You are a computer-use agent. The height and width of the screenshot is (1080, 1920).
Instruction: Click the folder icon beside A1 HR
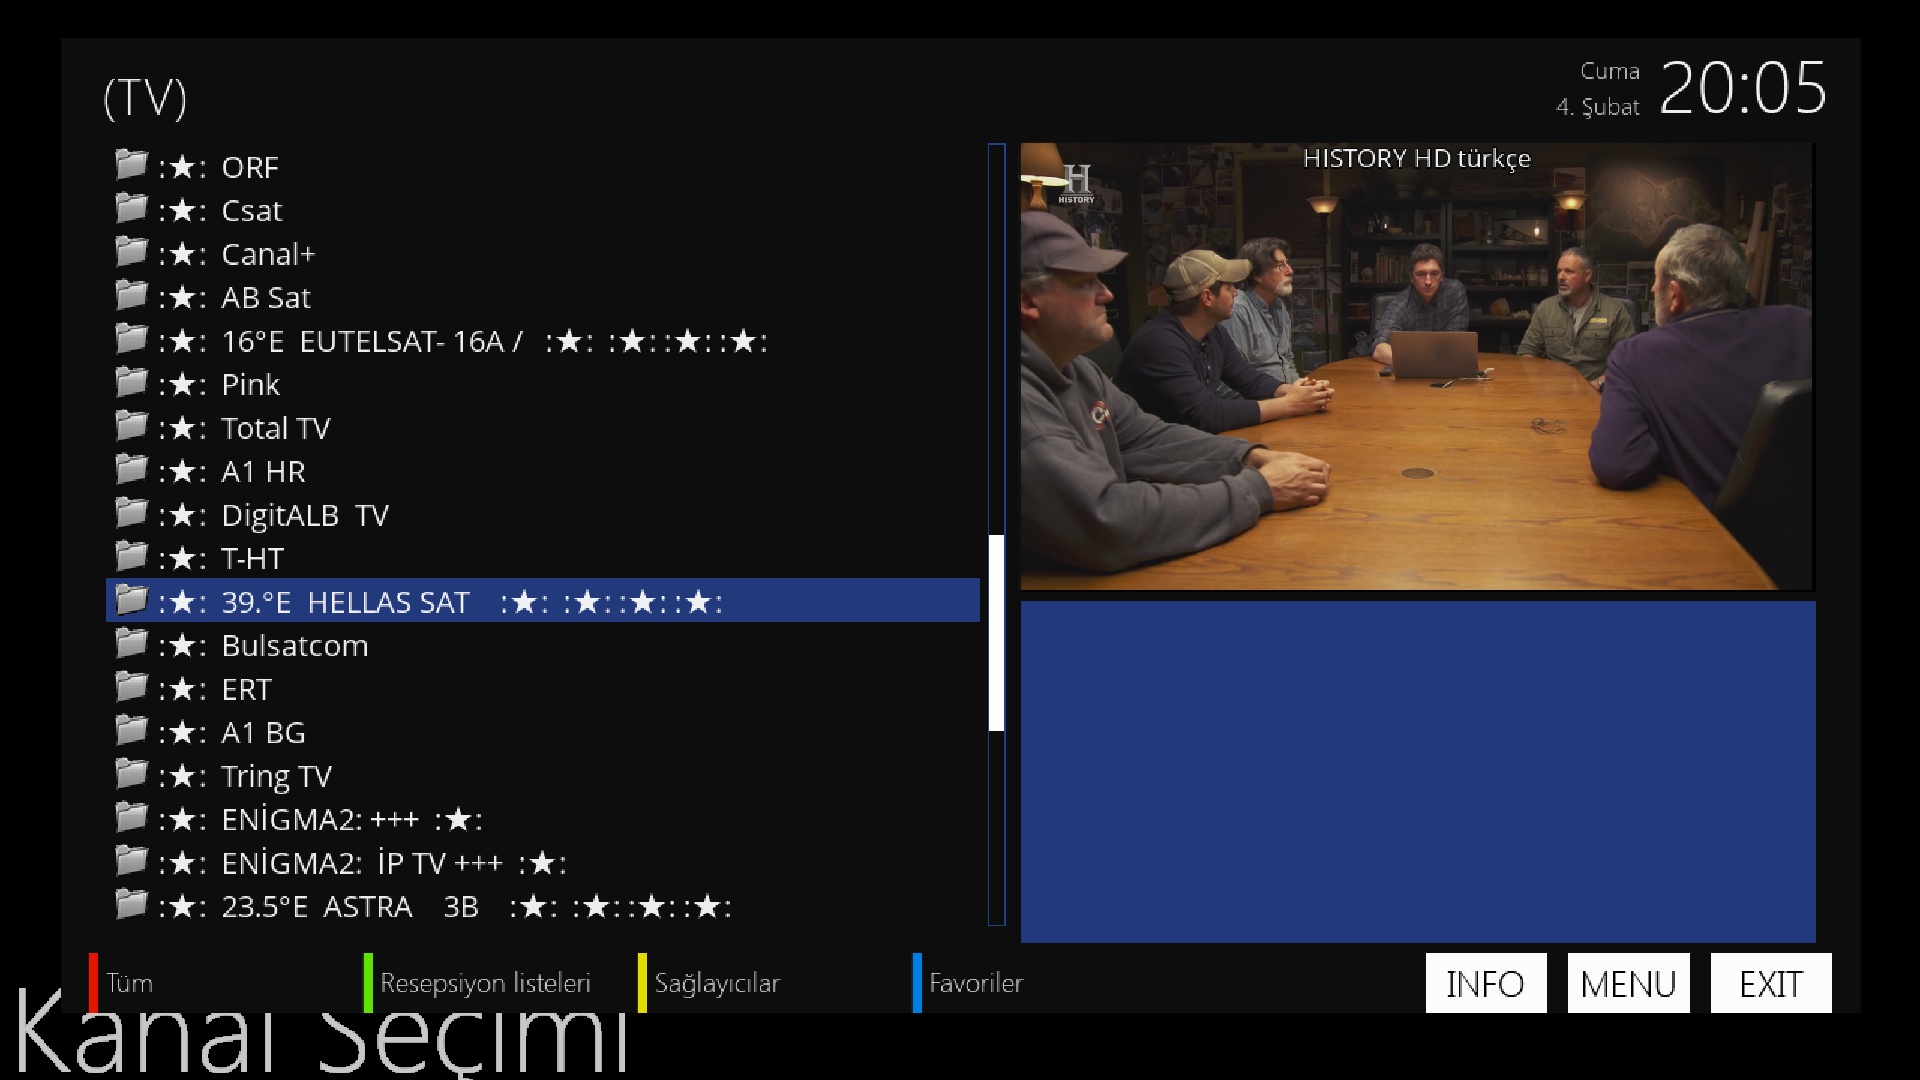click(131, 469)
